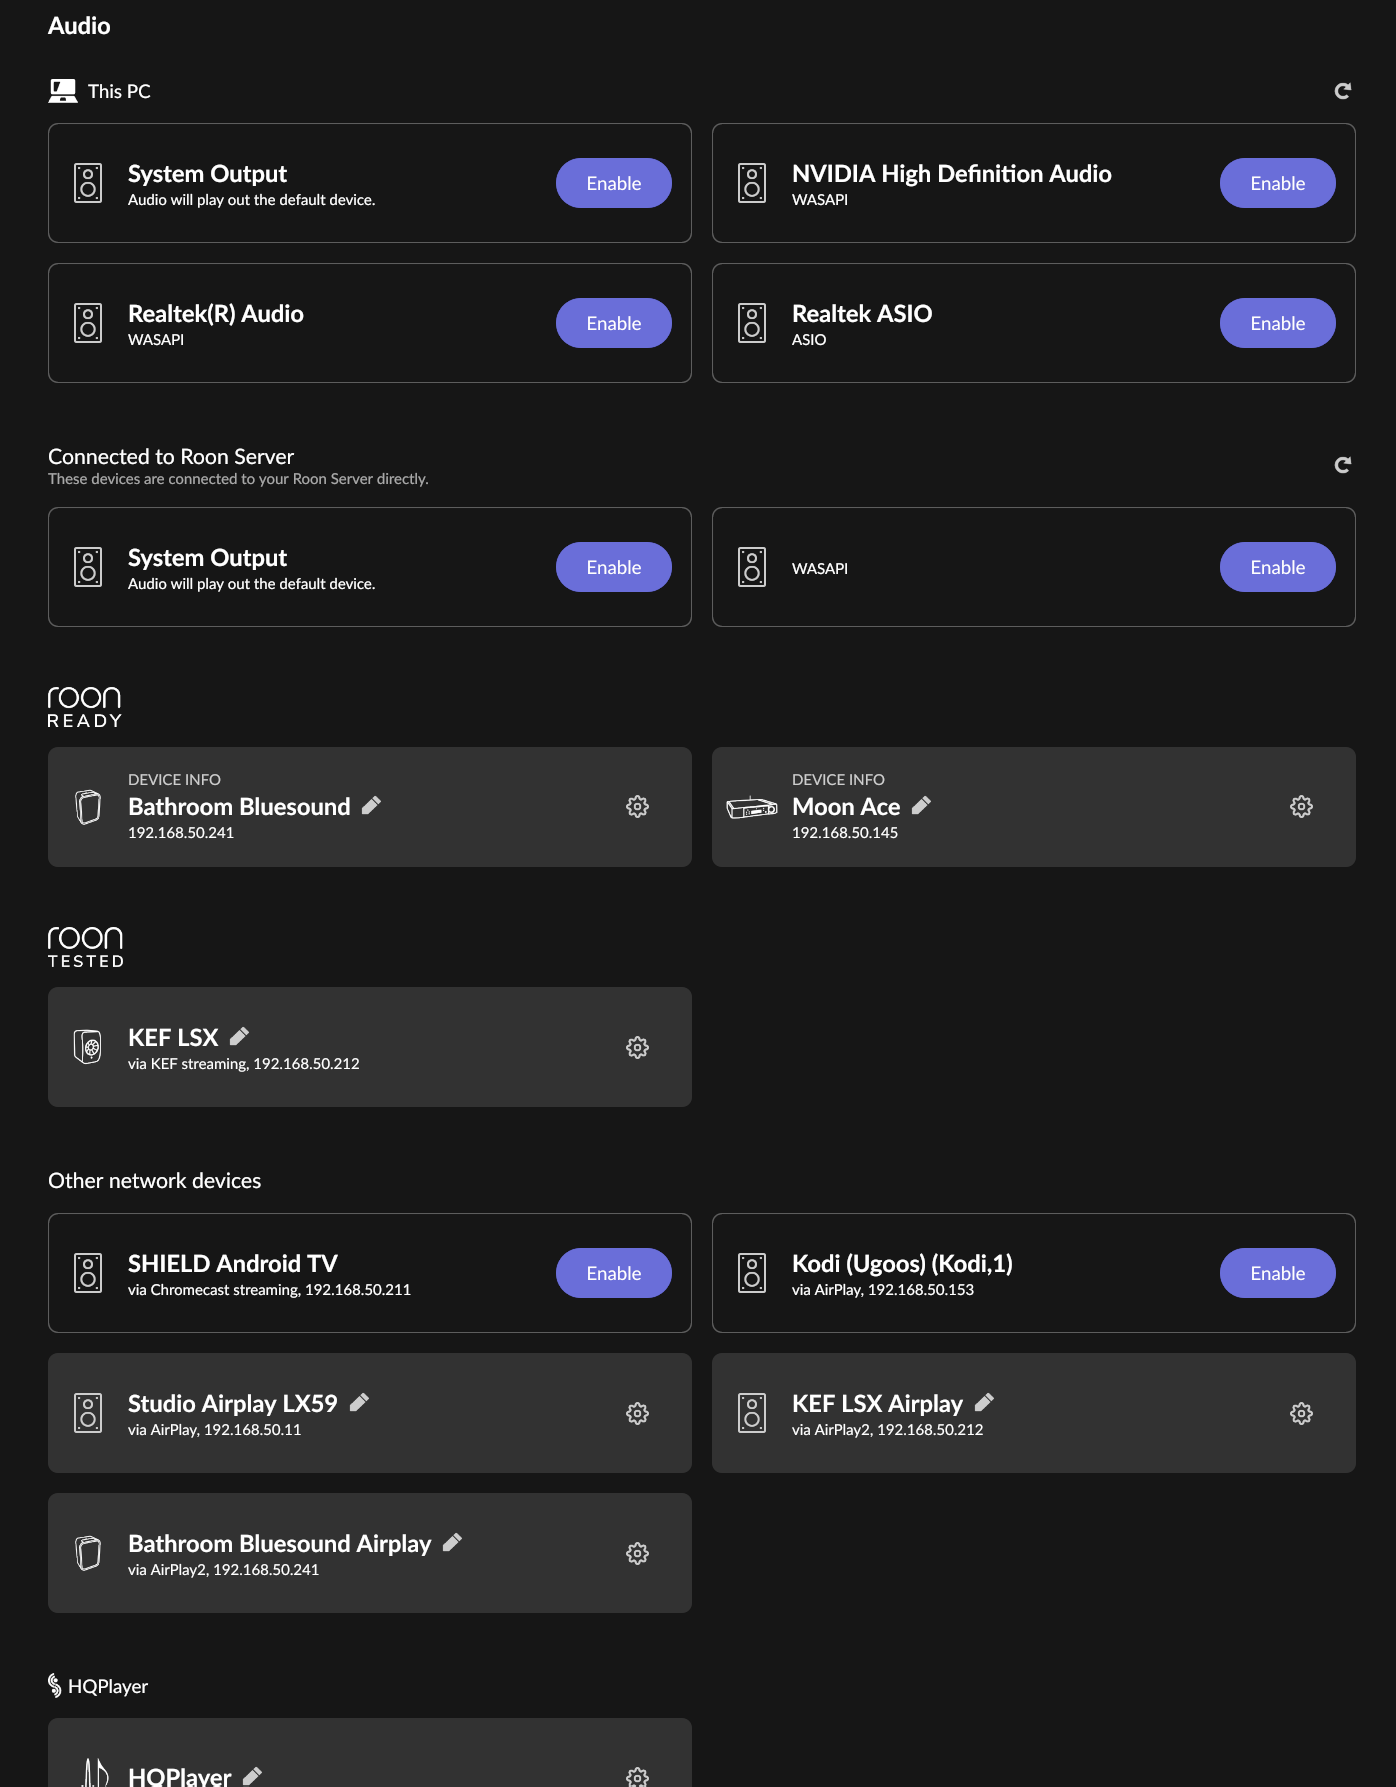Enable the Realtek ASIO device

click(1278, 323)
